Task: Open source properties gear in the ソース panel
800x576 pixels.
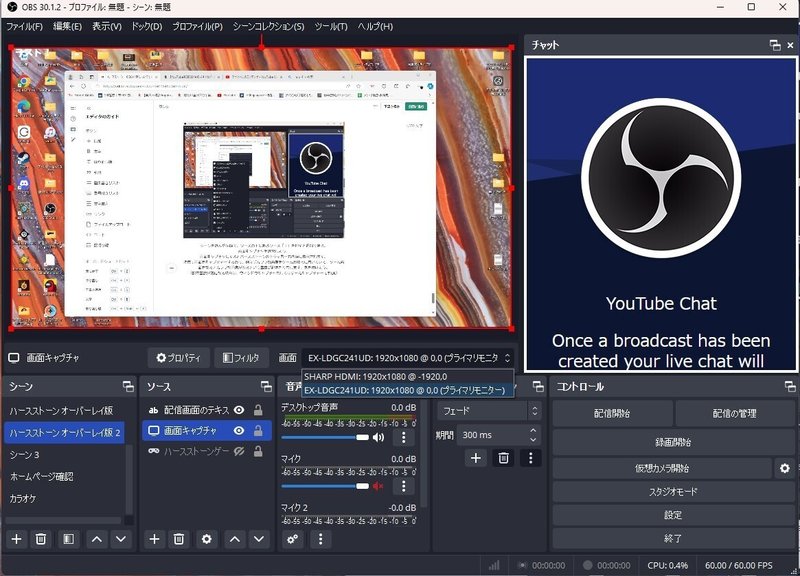Action: click(x=206, y=539)
